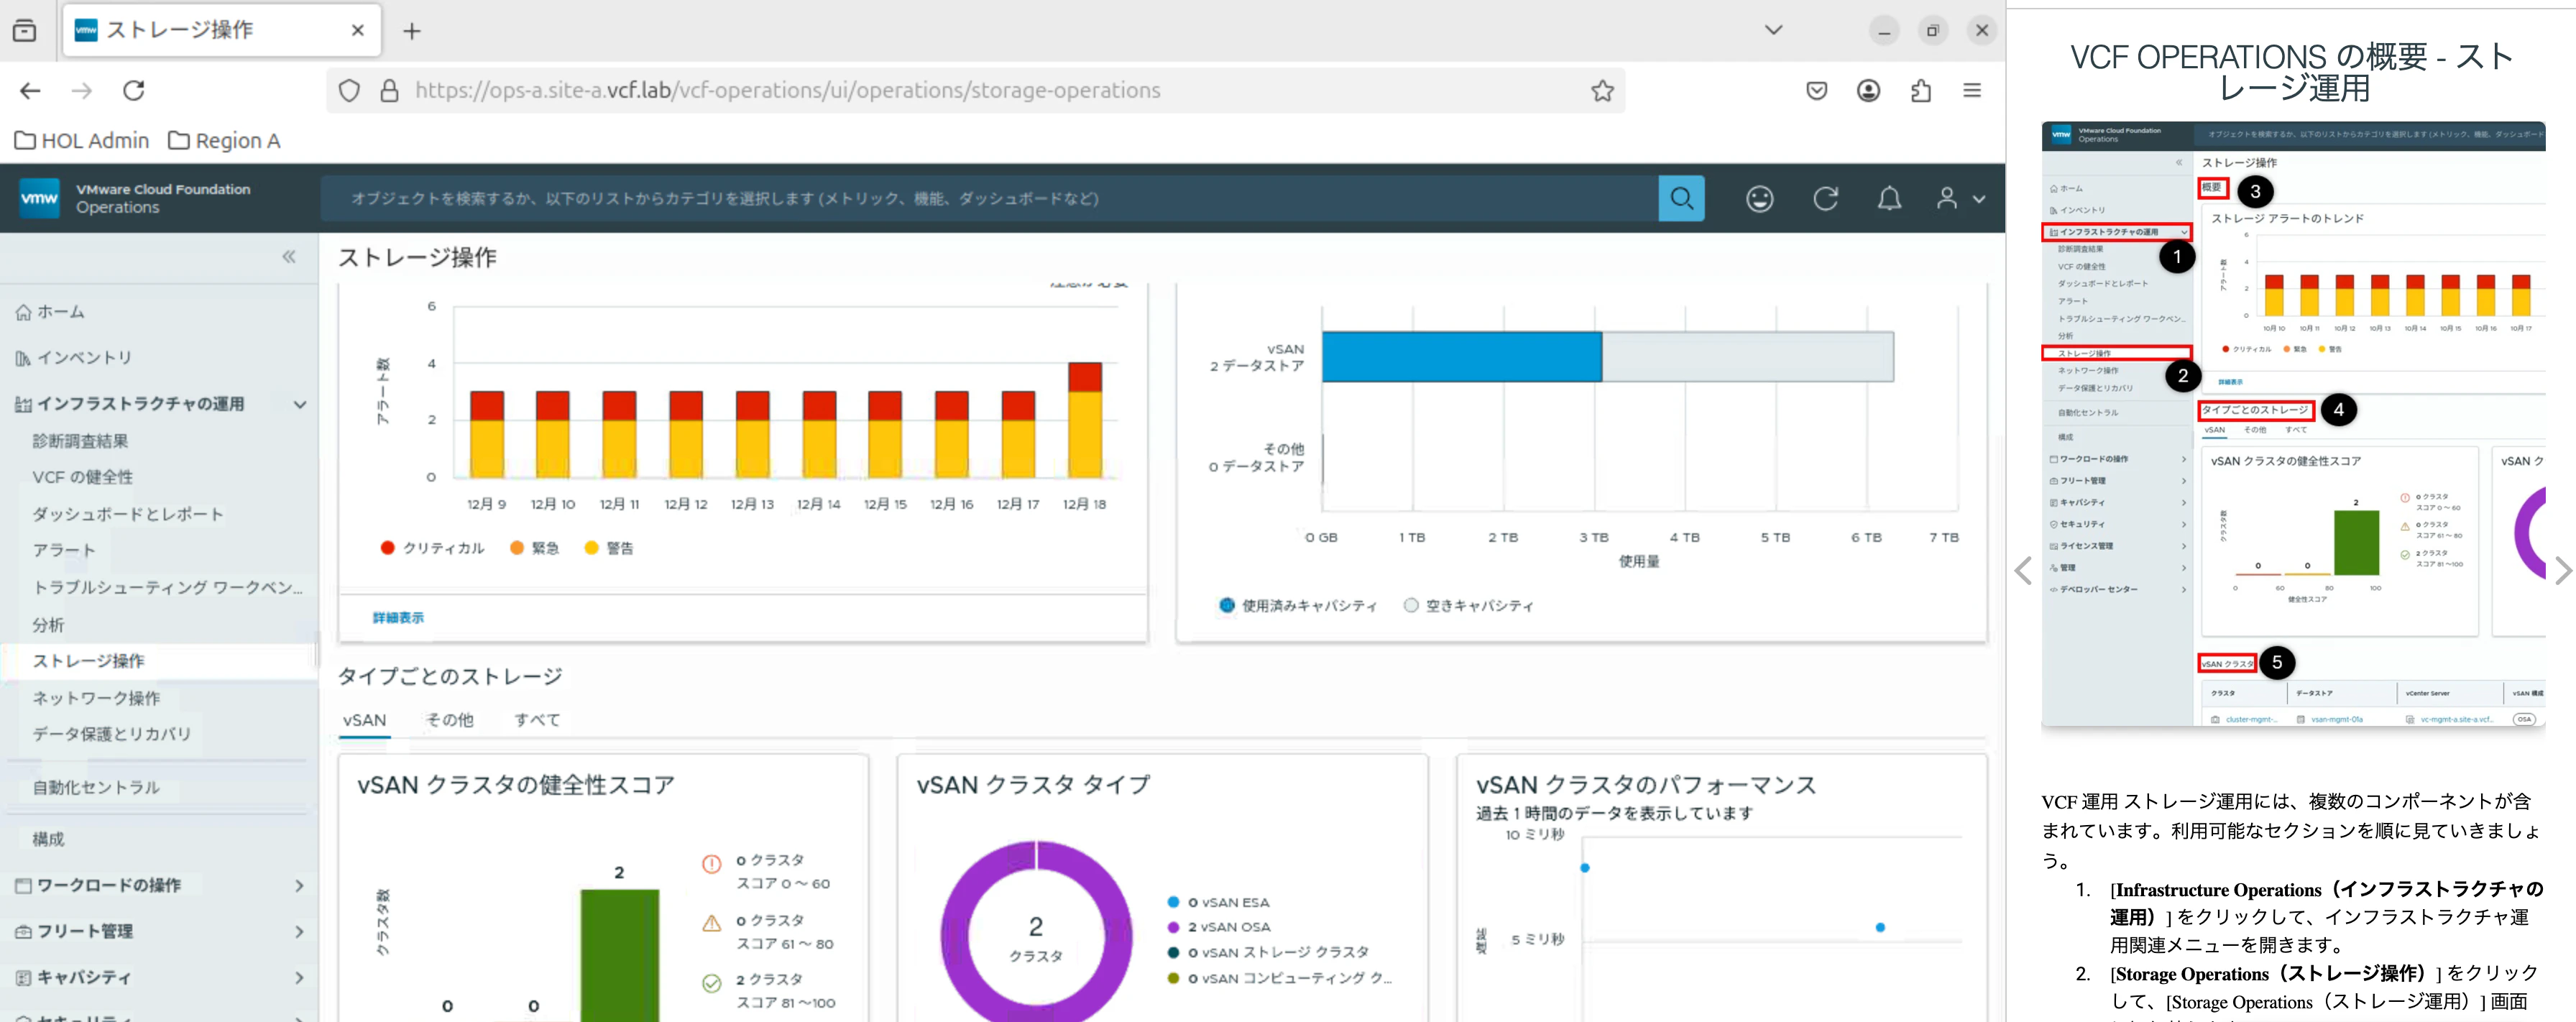Open インベントリ in the sidebar
Screen dimensions: 2576x1022
click(x=74, y=358)
